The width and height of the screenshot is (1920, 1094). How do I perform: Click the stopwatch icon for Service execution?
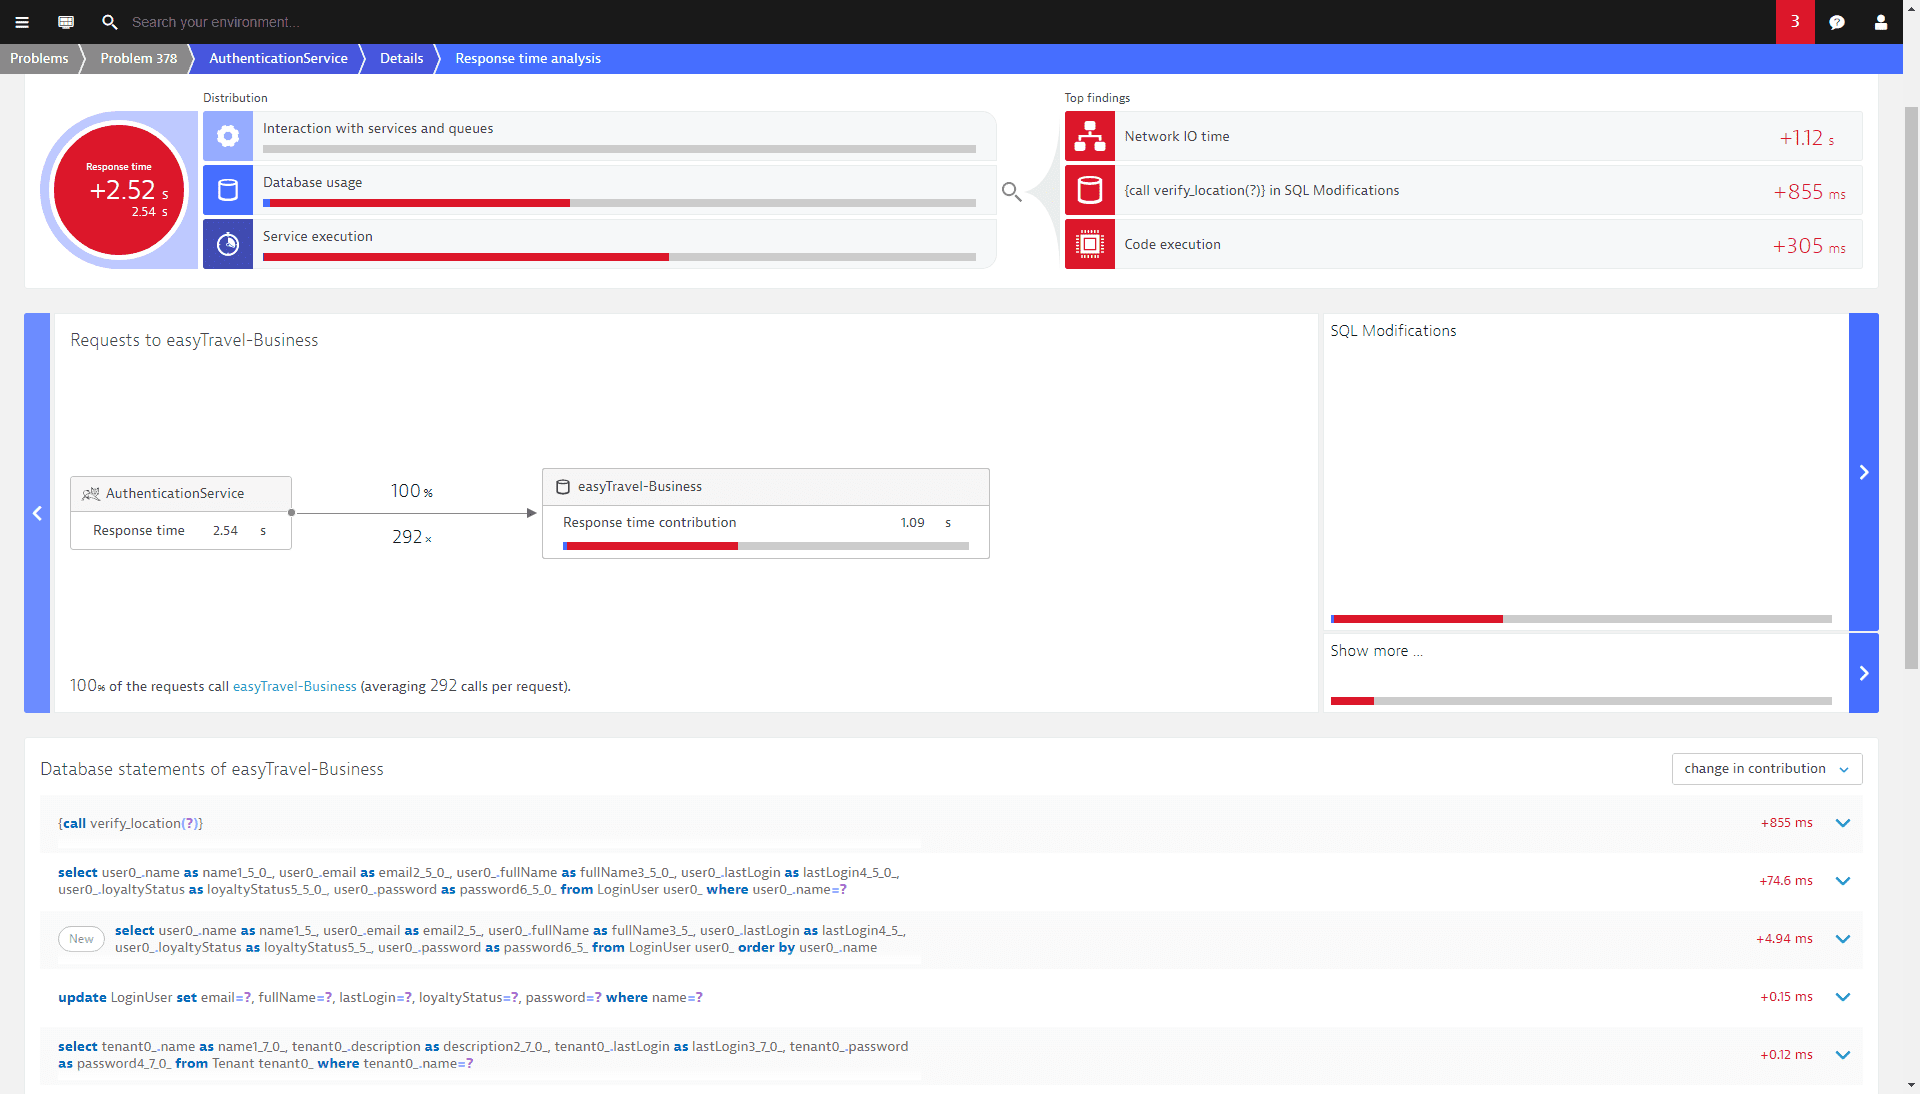pyautogui.click(x=228, y=244)
